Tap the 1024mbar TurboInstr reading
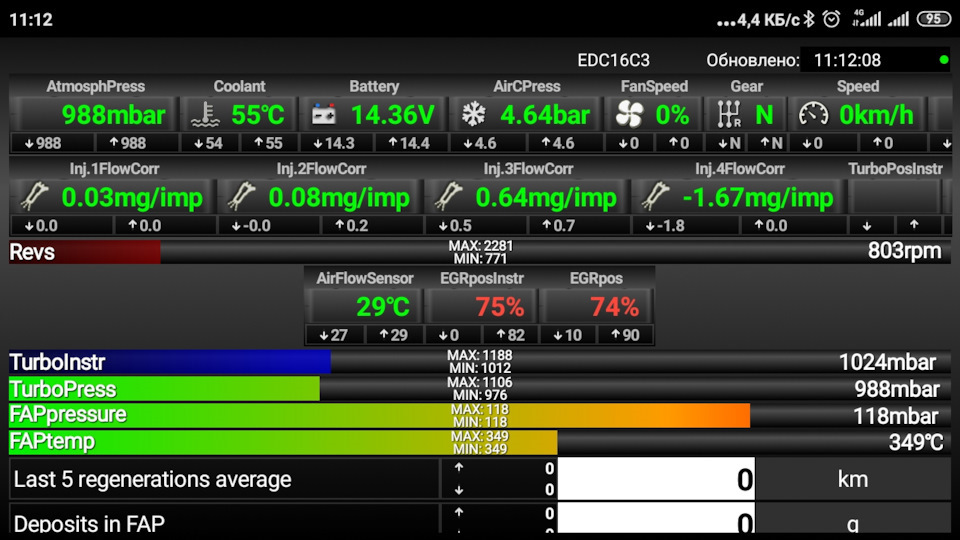 (887, 362)
